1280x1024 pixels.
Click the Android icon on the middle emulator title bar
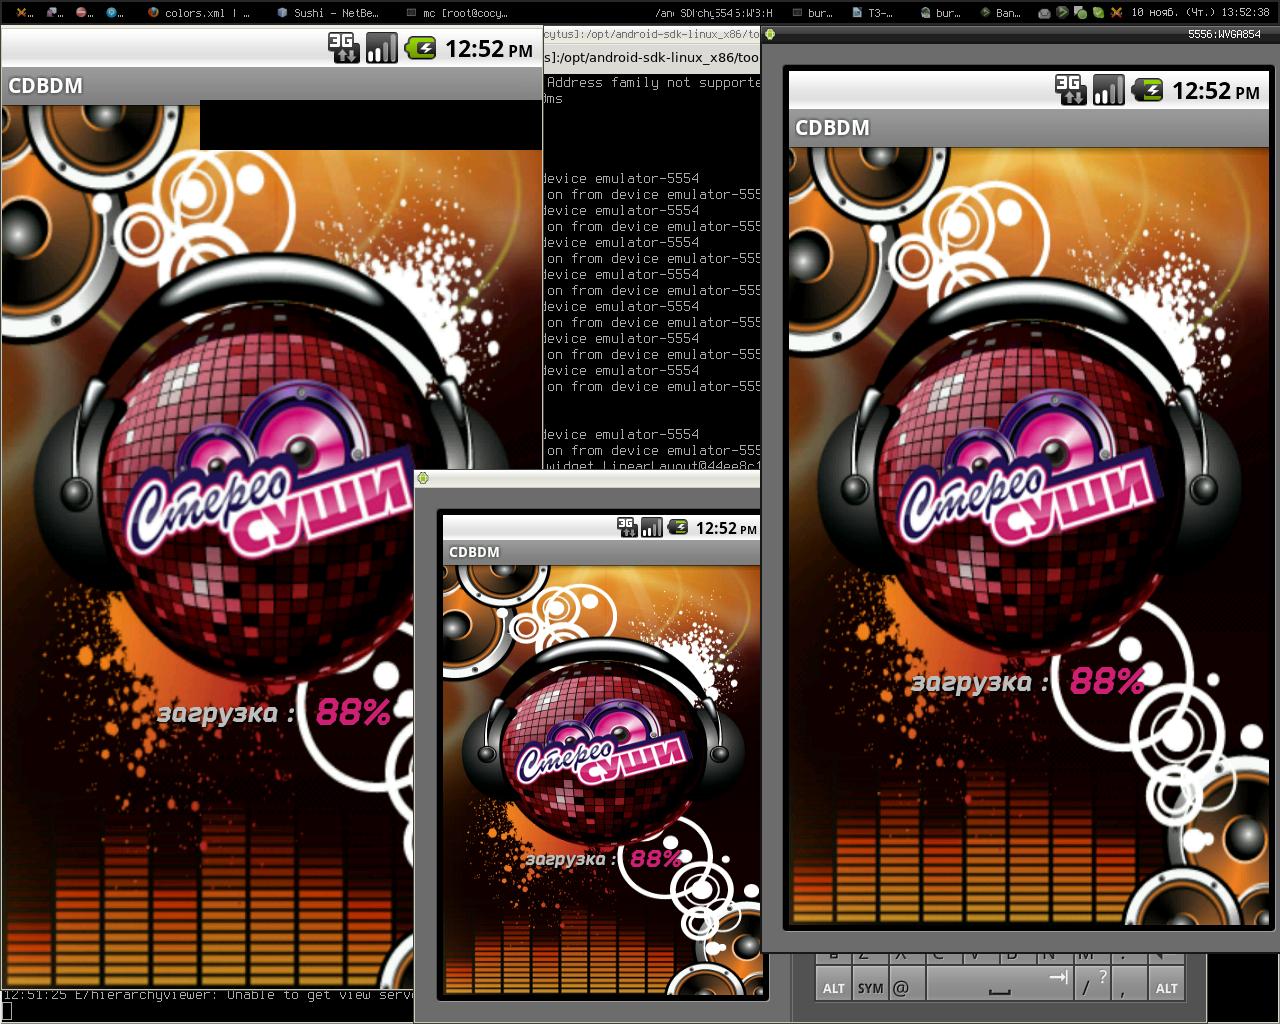(x=423, y=478)
